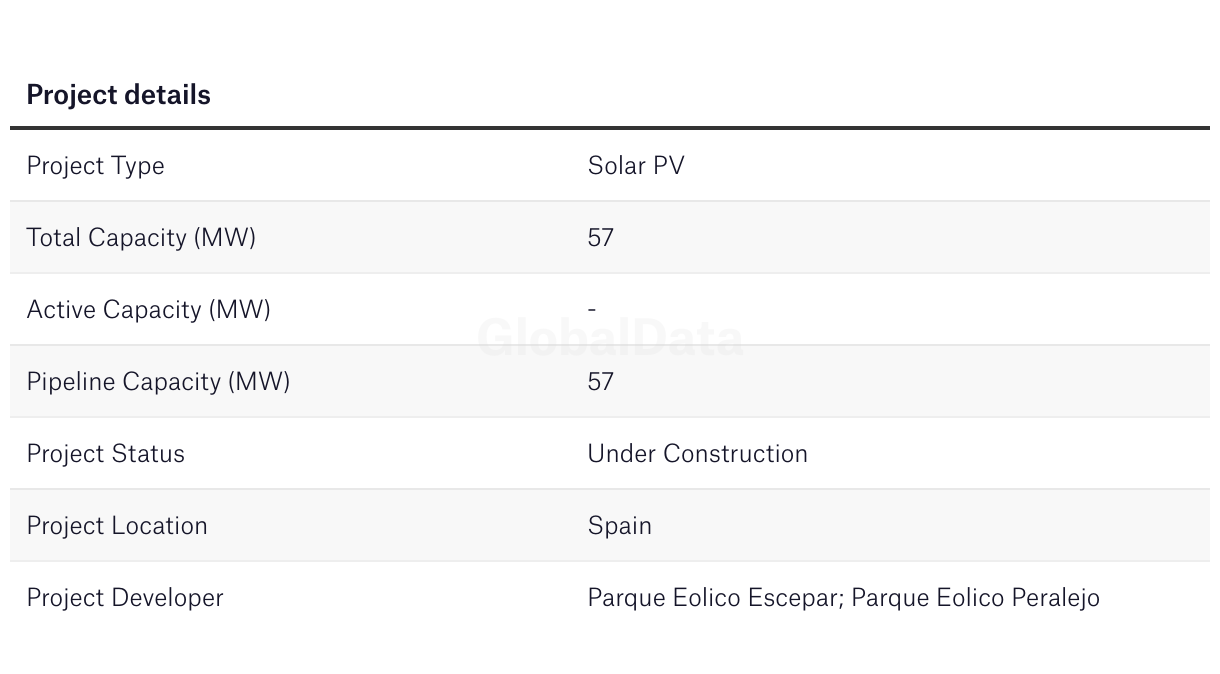Select the Project Type label

click(95, 166)
